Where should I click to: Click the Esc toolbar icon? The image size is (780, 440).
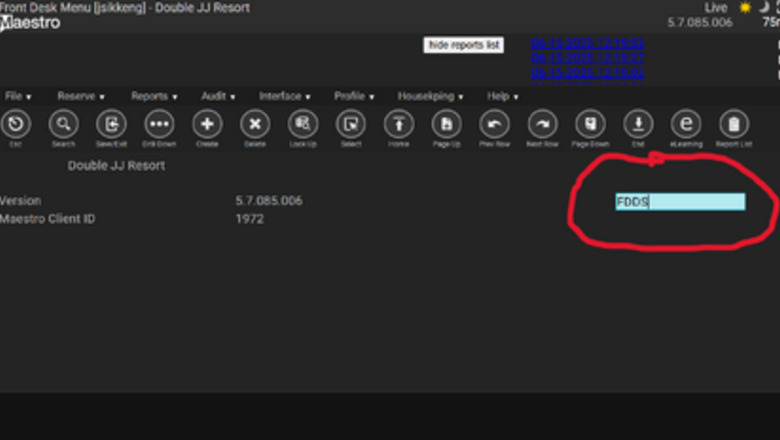[x=16, y=124]
